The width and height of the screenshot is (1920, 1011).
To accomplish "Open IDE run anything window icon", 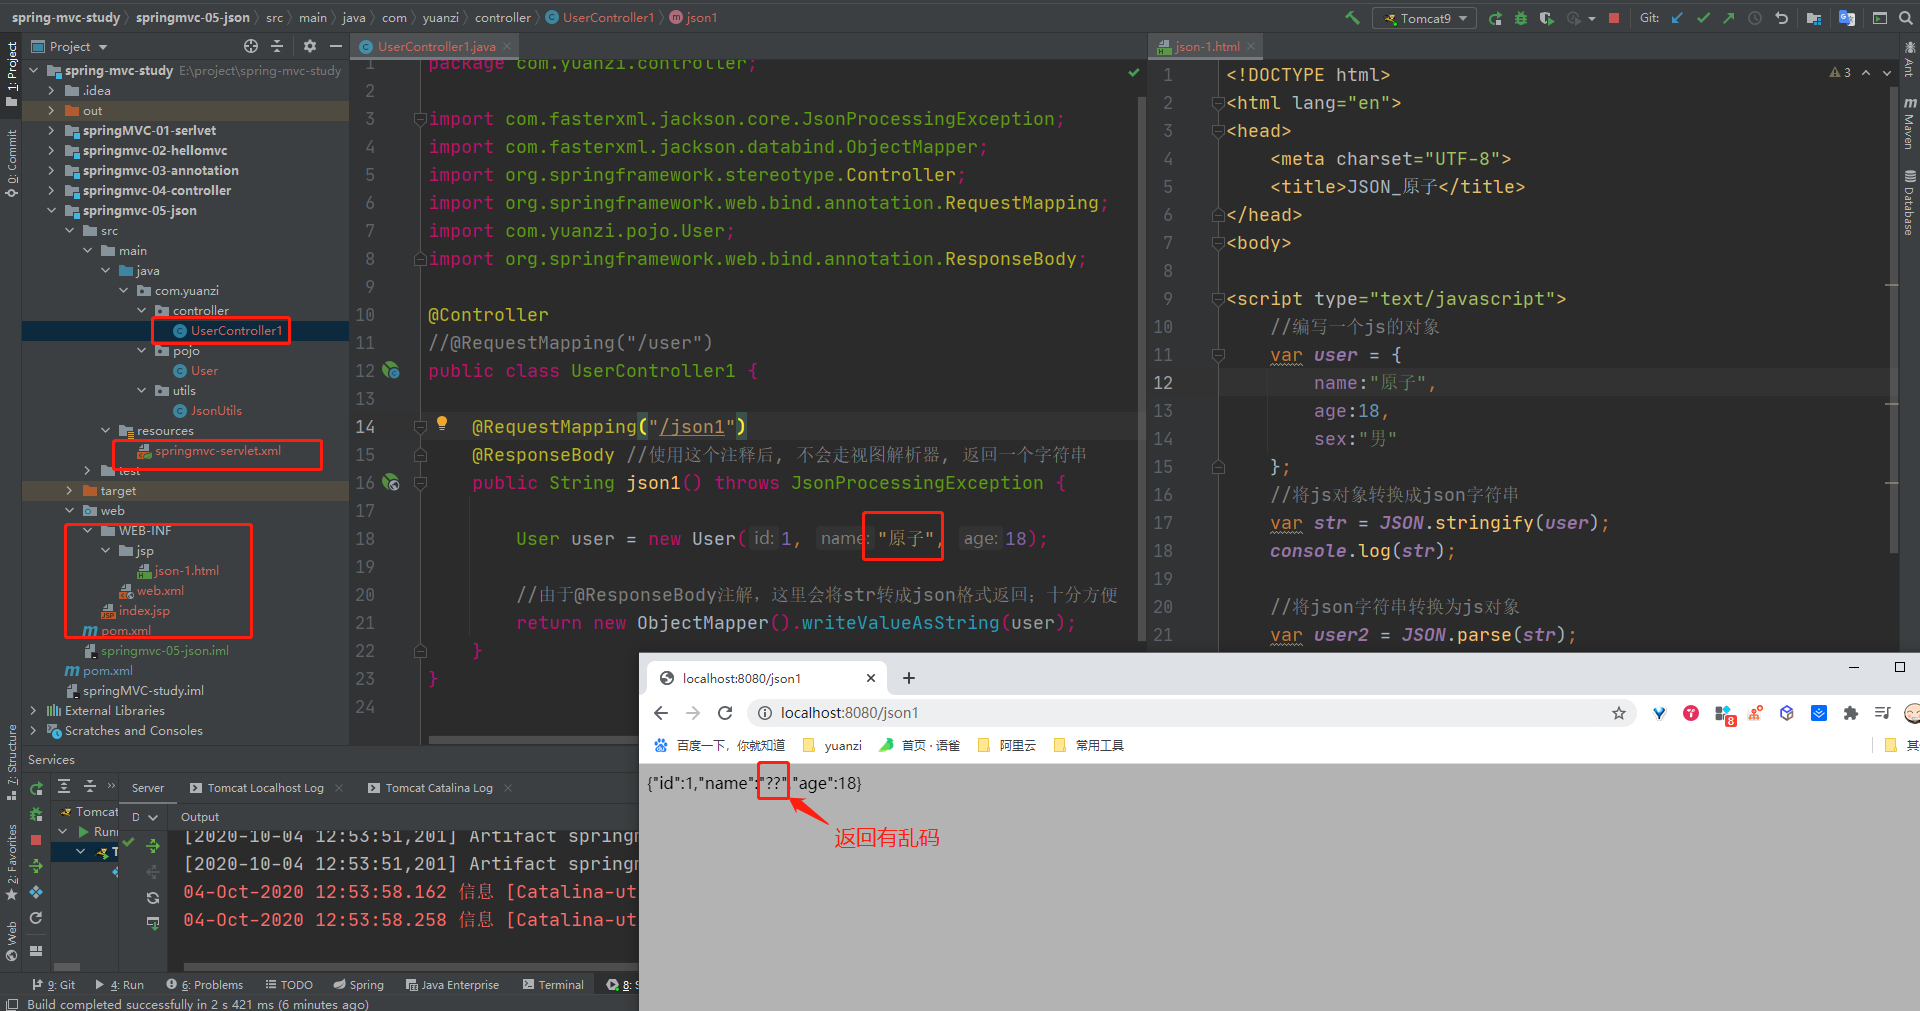I will coord(1880,18).
